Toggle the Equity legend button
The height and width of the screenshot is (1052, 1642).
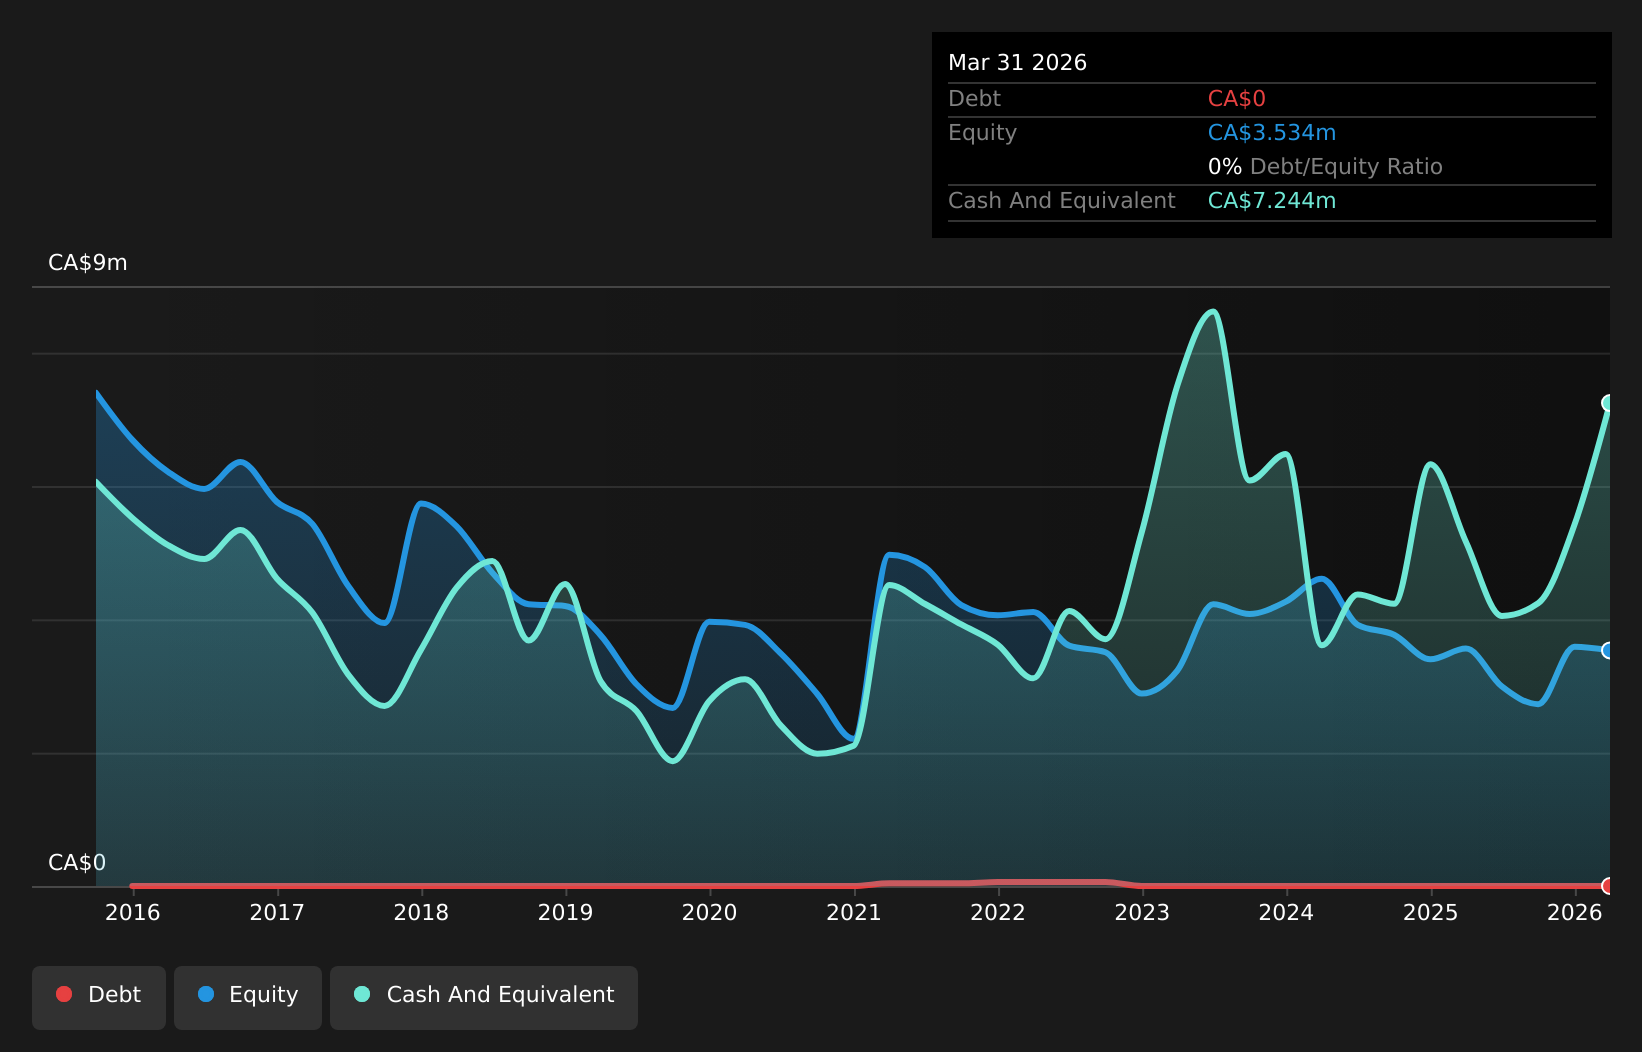(248, 997)
